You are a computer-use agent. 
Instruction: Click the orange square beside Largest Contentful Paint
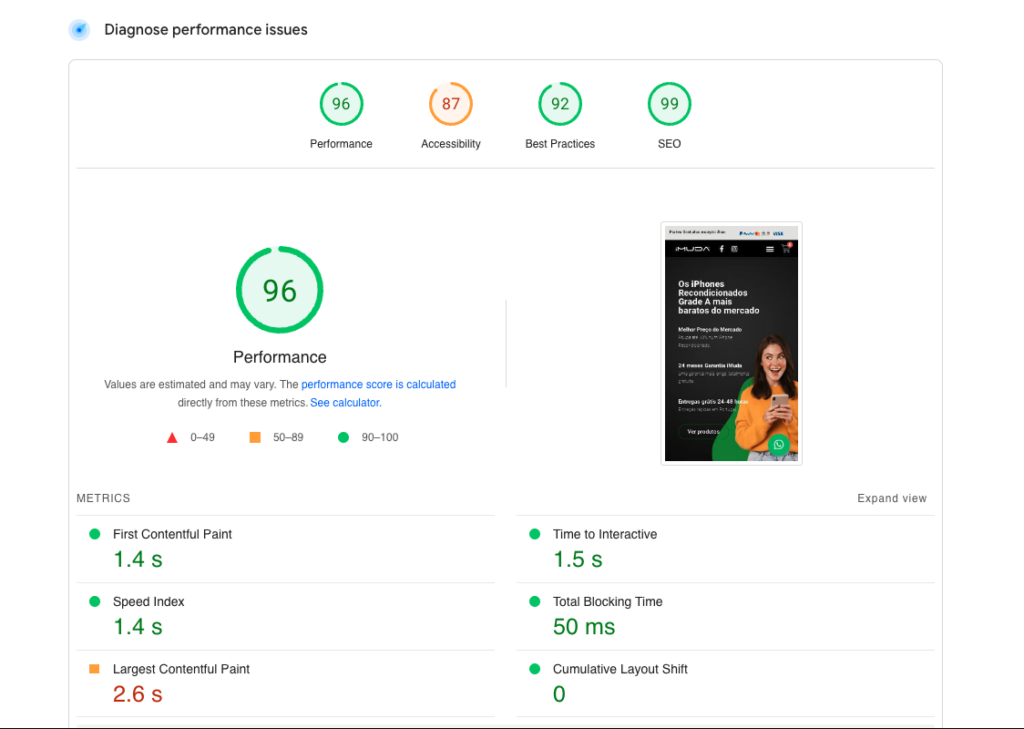pos(95,668)
